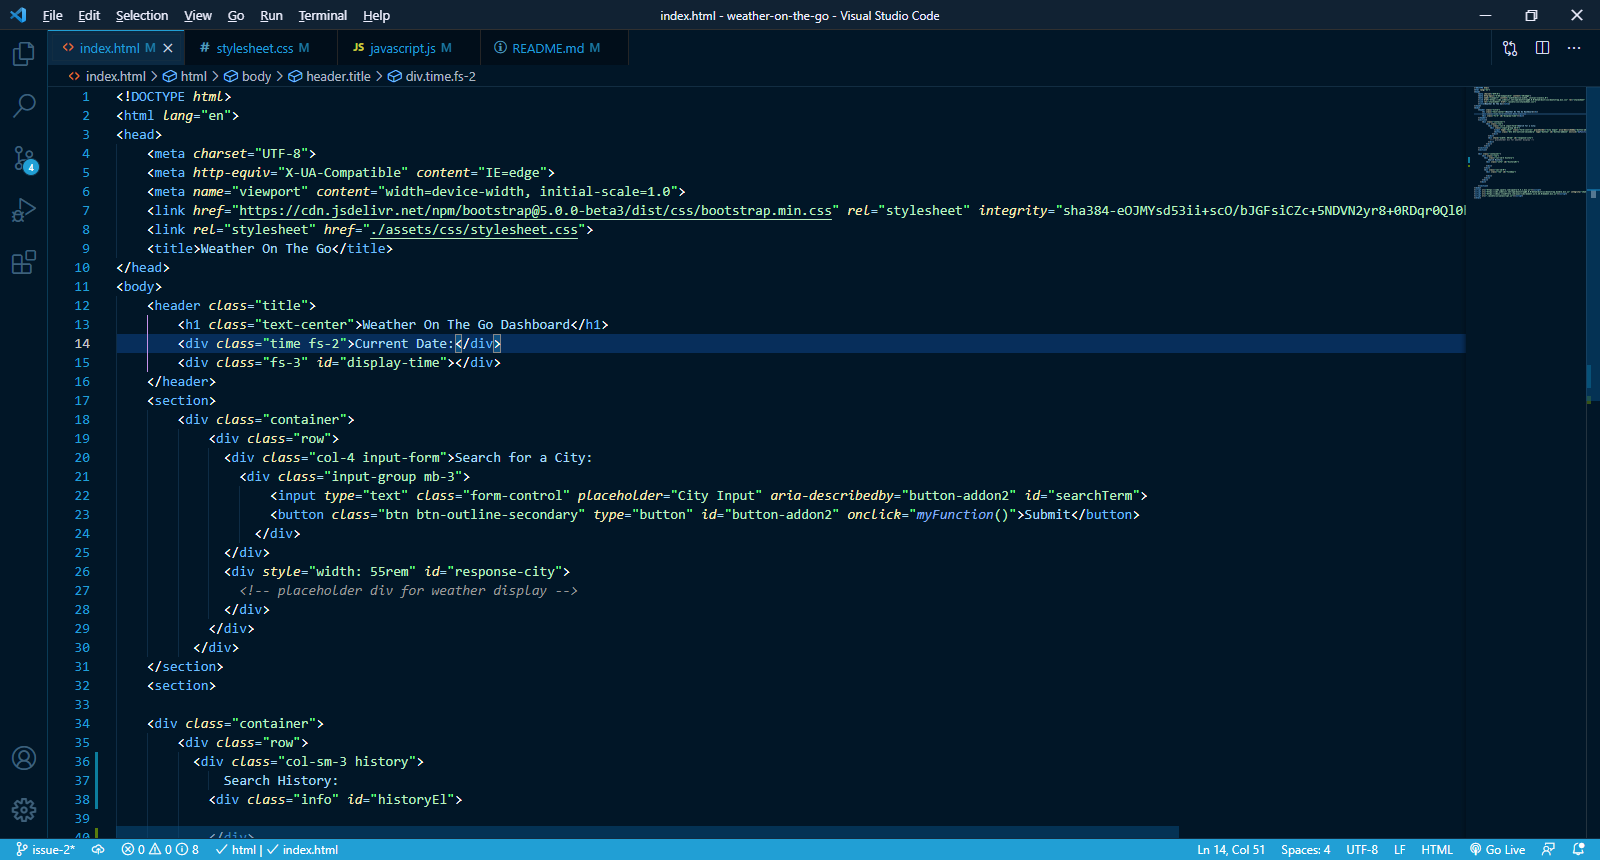The image size is (1600, 860).
Task: Open the Search view
Action: click(x=24, y=105)
